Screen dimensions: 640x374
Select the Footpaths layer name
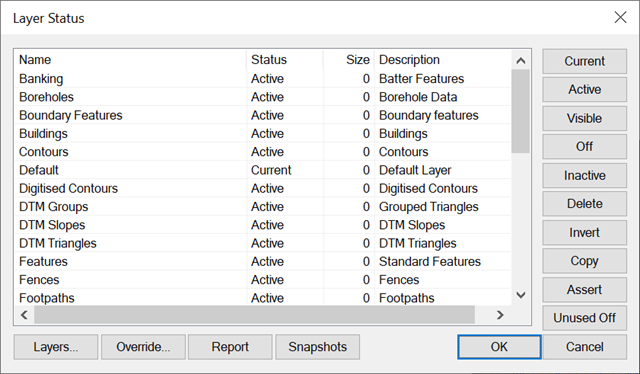(x=47, y=298)
